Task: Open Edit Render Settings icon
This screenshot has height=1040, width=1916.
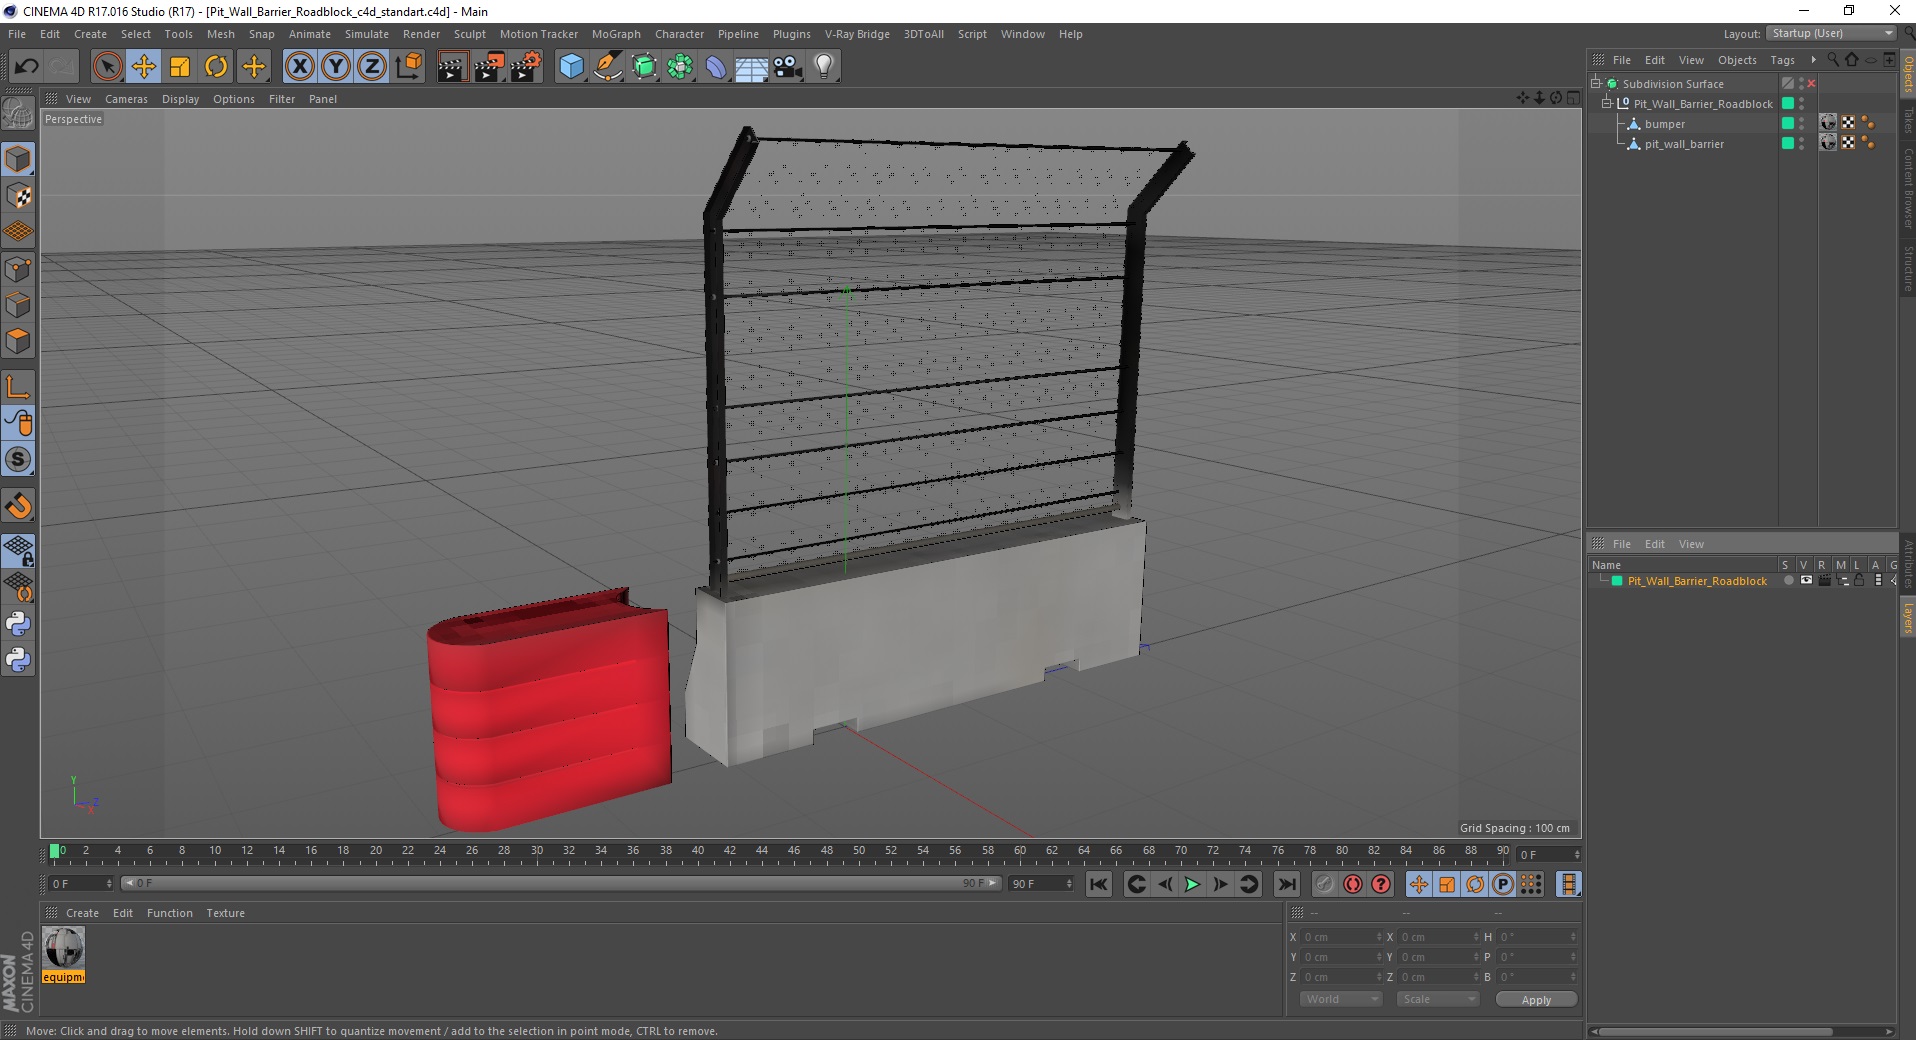Action: 526,67
